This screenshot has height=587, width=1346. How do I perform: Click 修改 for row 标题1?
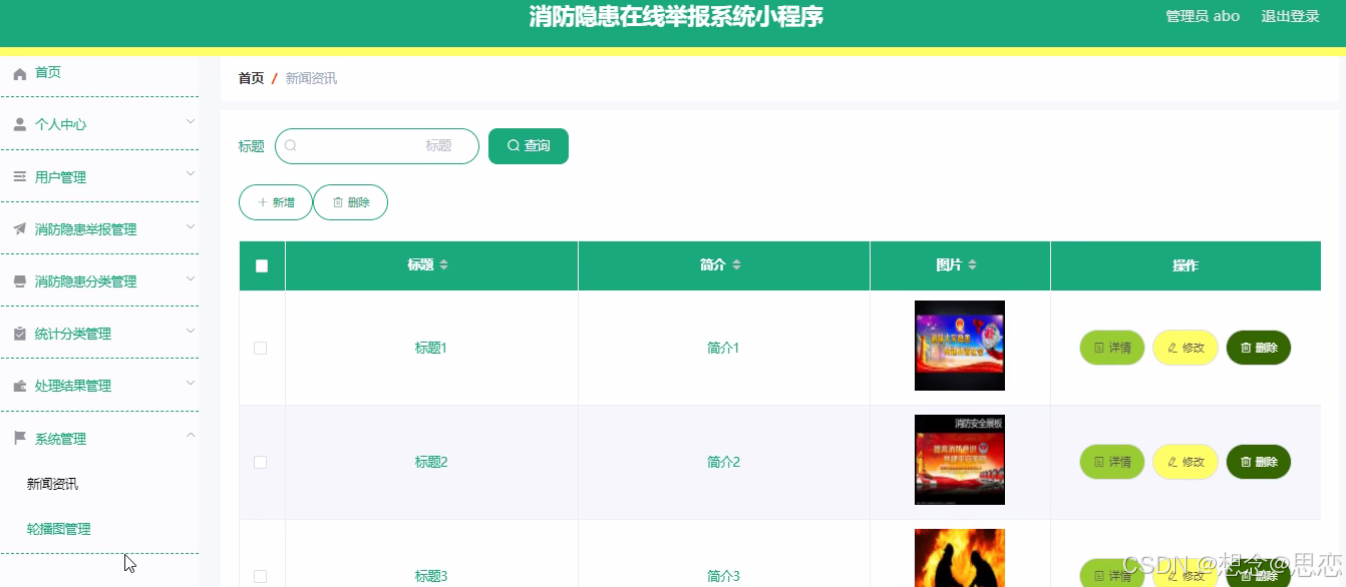[x=1185, y=348]
